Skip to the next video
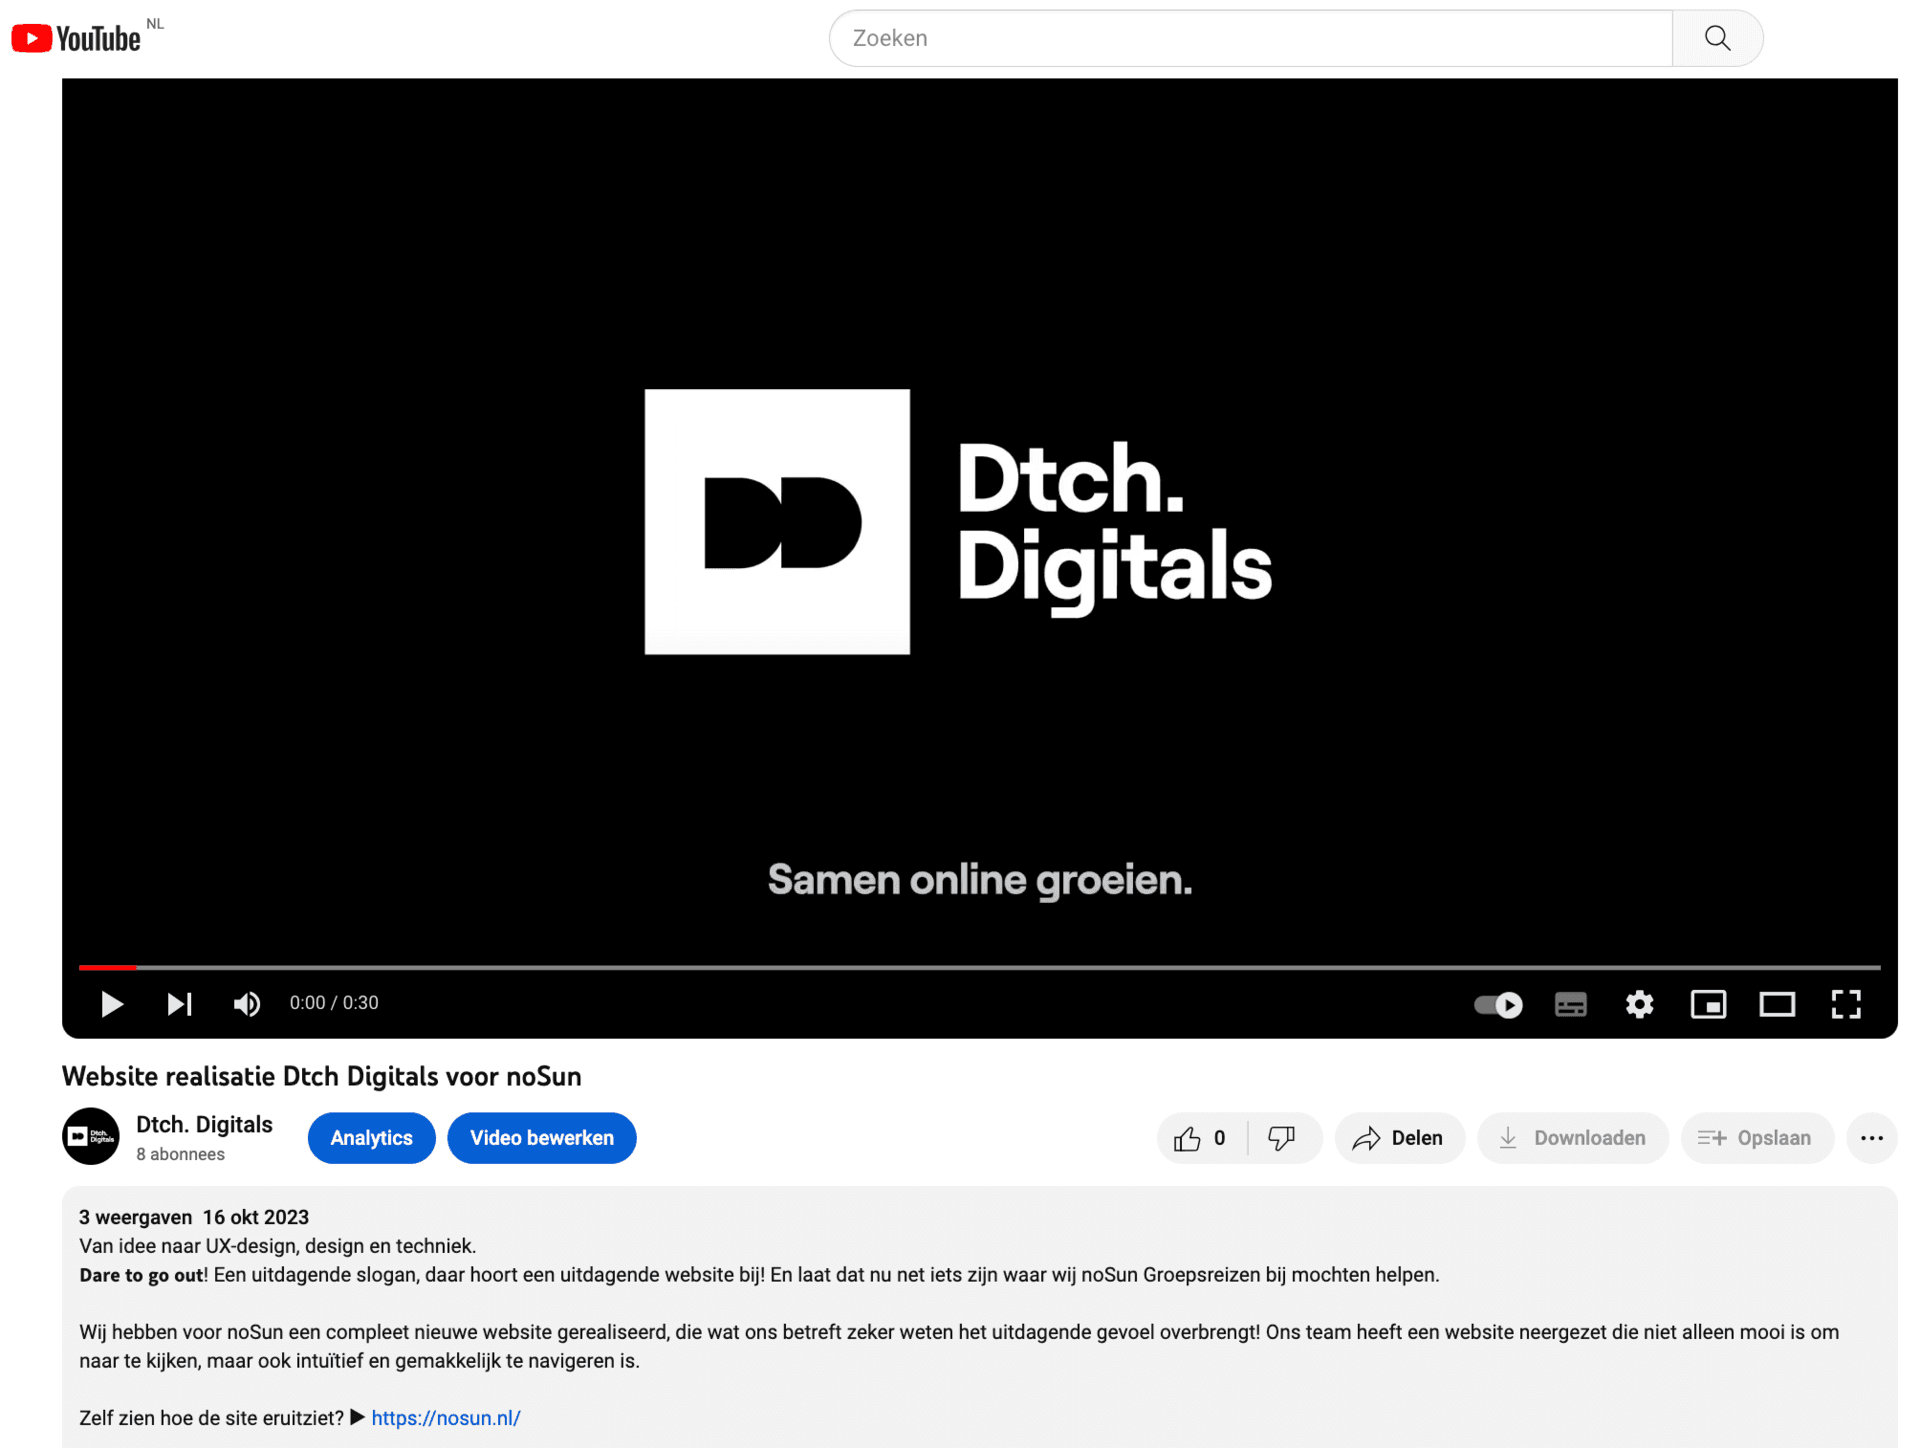1920x1448 pixels. [x=180, y=1003]
